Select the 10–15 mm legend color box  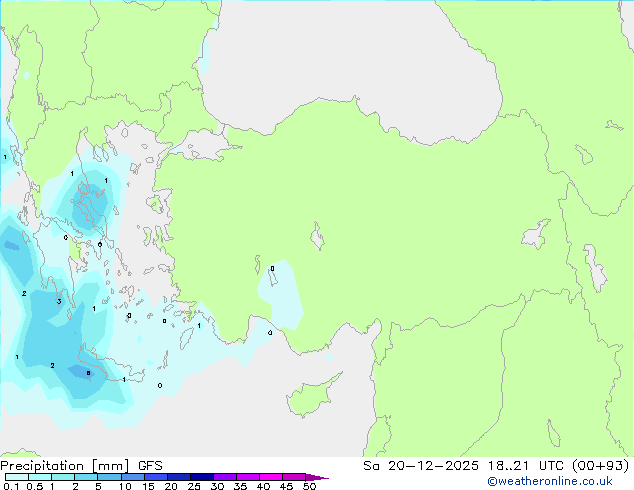[x=132, y=477]
